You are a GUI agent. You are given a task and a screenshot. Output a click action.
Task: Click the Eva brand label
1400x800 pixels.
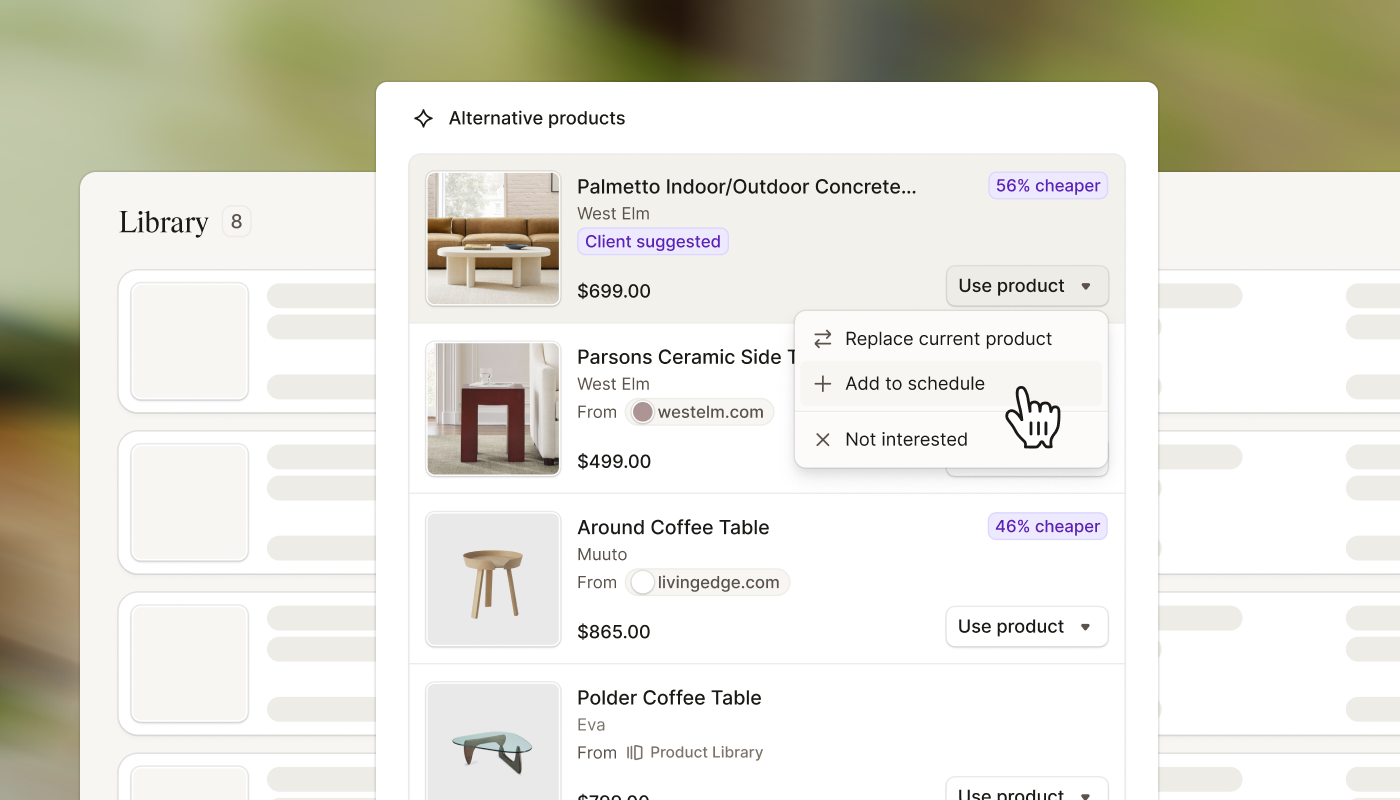pyautogui.click(x=591, y=725)
